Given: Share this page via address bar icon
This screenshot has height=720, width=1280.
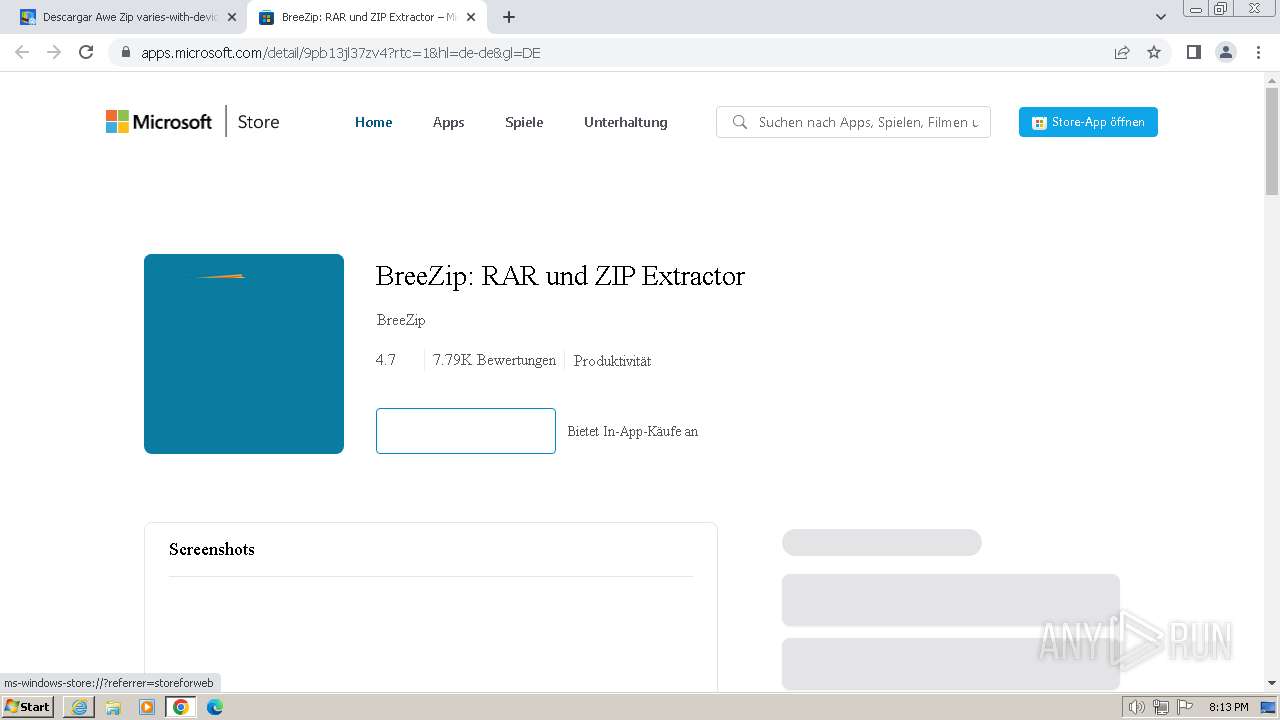Looking at the screenshot, I should [x=1122, y=52].
